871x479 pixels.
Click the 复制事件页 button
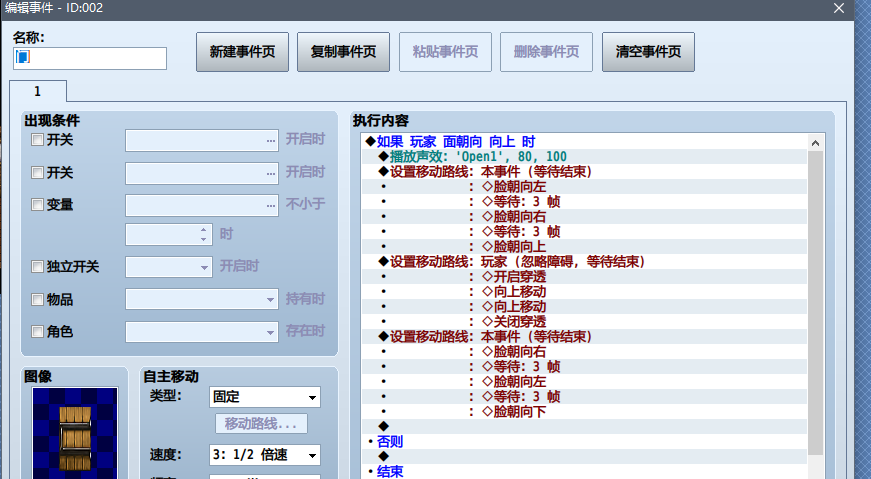pyautogui.click(x=343, y=52)
